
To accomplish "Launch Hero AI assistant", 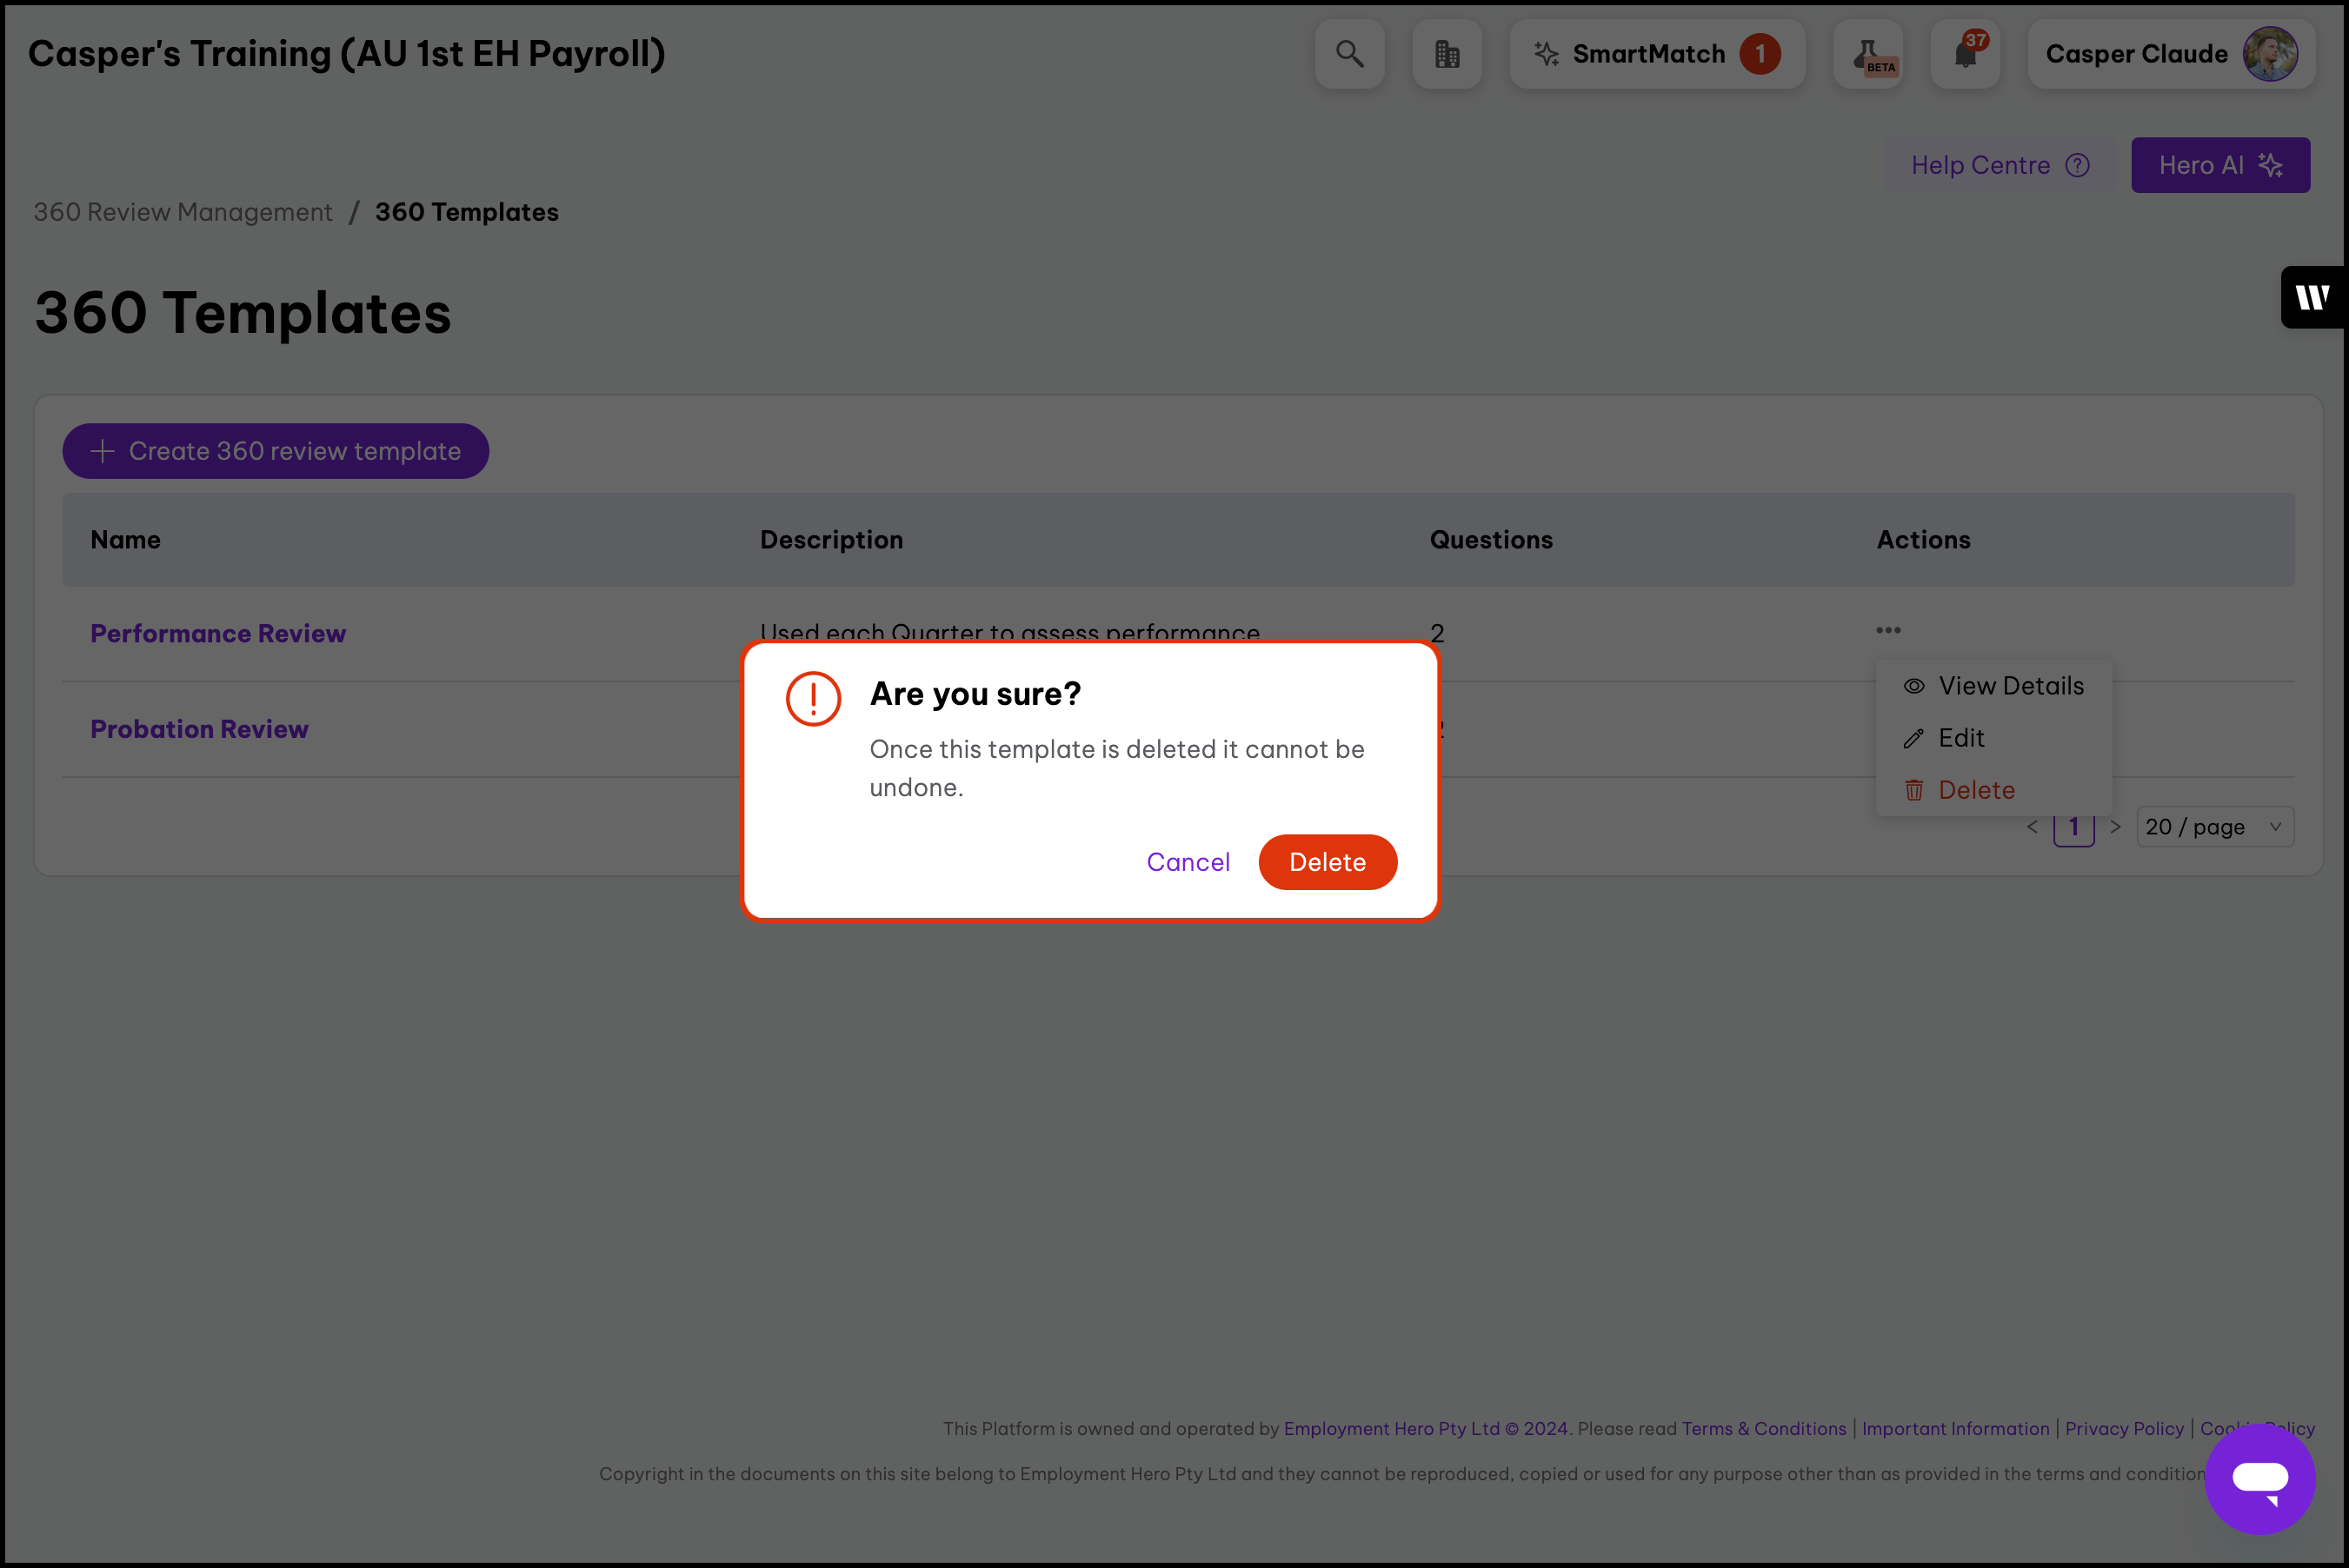I will [x=2219, y=165].
